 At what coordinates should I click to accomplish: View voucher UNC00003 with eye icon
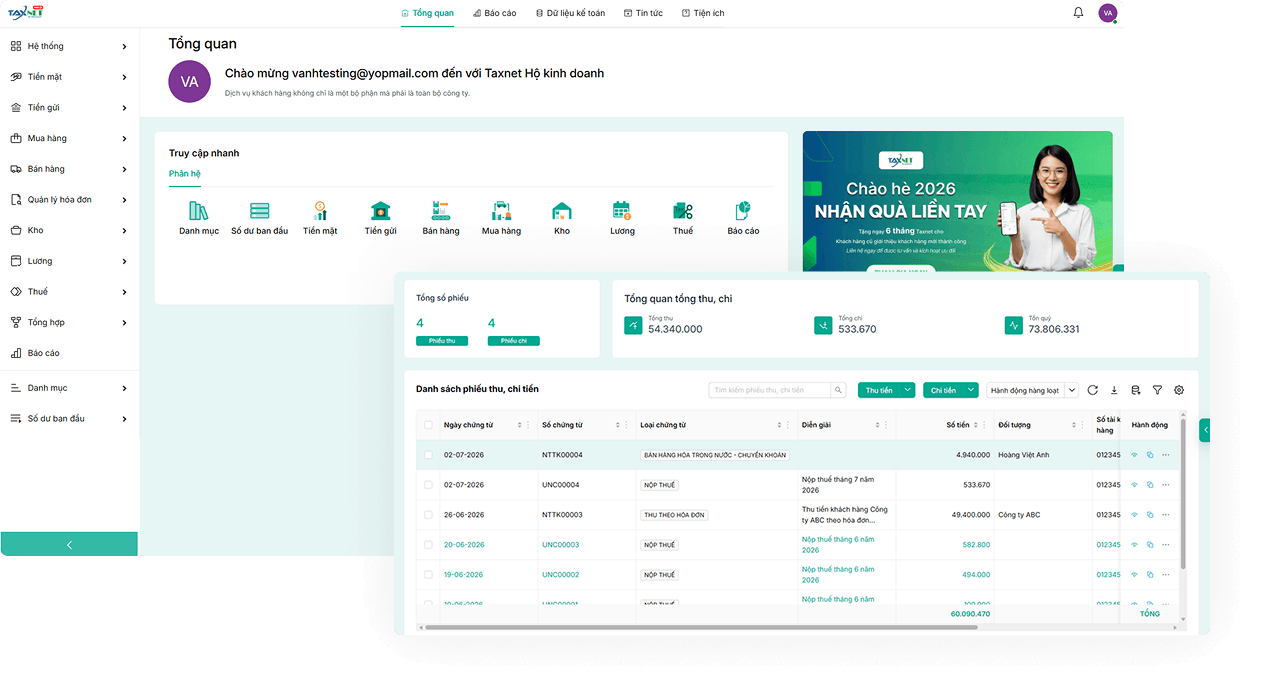click(1134, 545)
